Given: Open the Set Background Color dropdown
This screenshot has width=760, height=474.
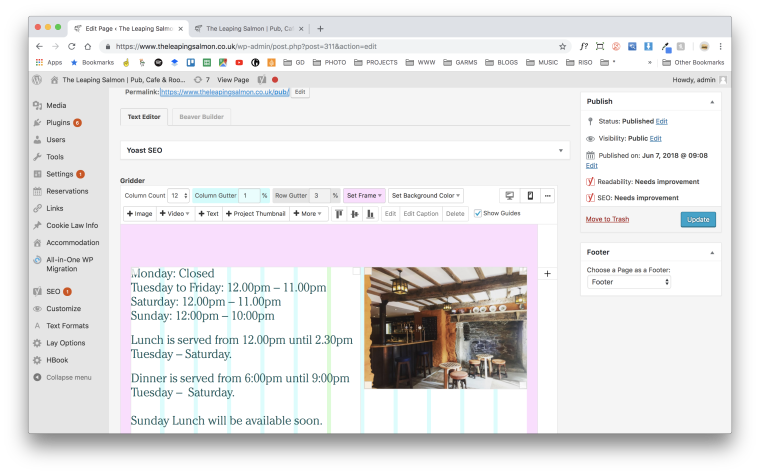Looking at the screenshot, I should coord(425,196).
